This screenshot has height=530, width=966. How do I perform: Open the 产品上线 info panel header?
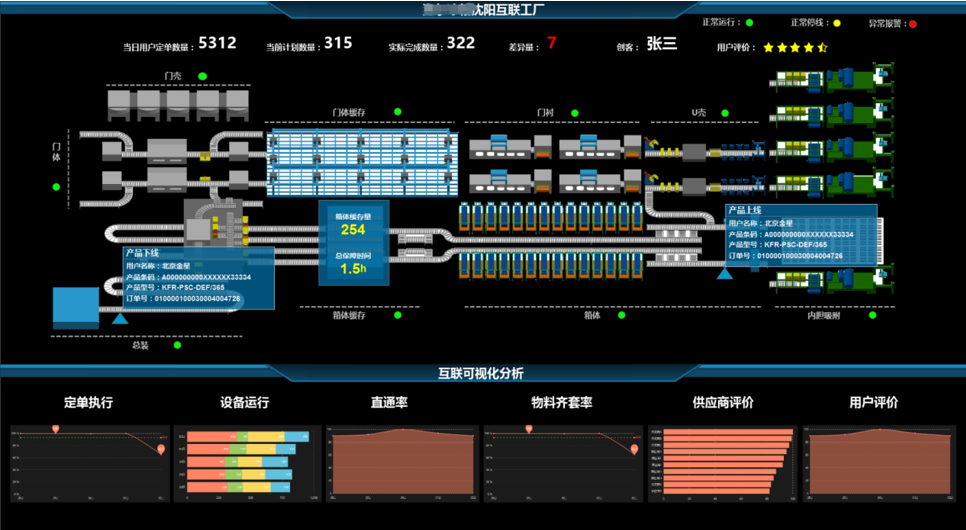click(746, 210)
